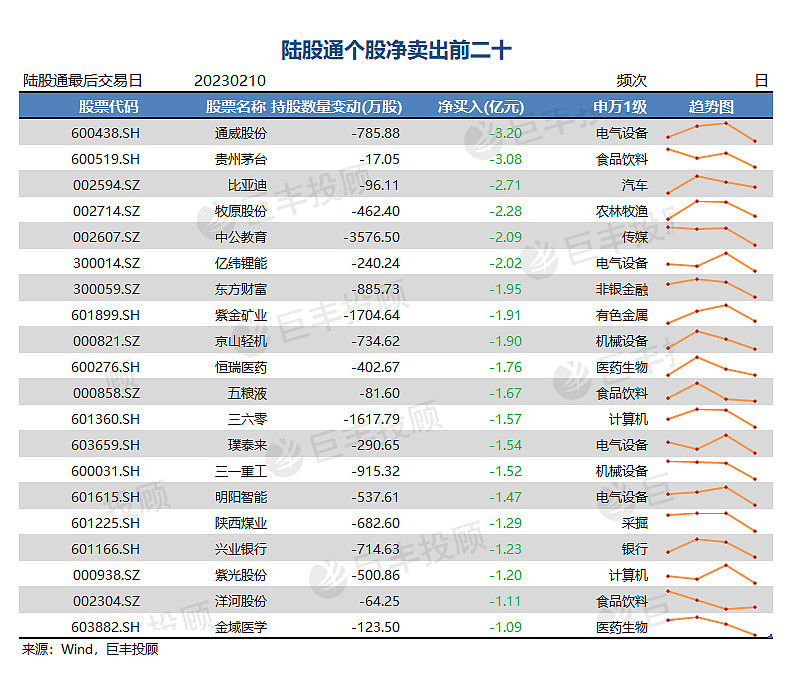Select the 持股数量变动(万股) column header
Image resolution: width=793 pixels, height=683 pixels.
point(337,107)
